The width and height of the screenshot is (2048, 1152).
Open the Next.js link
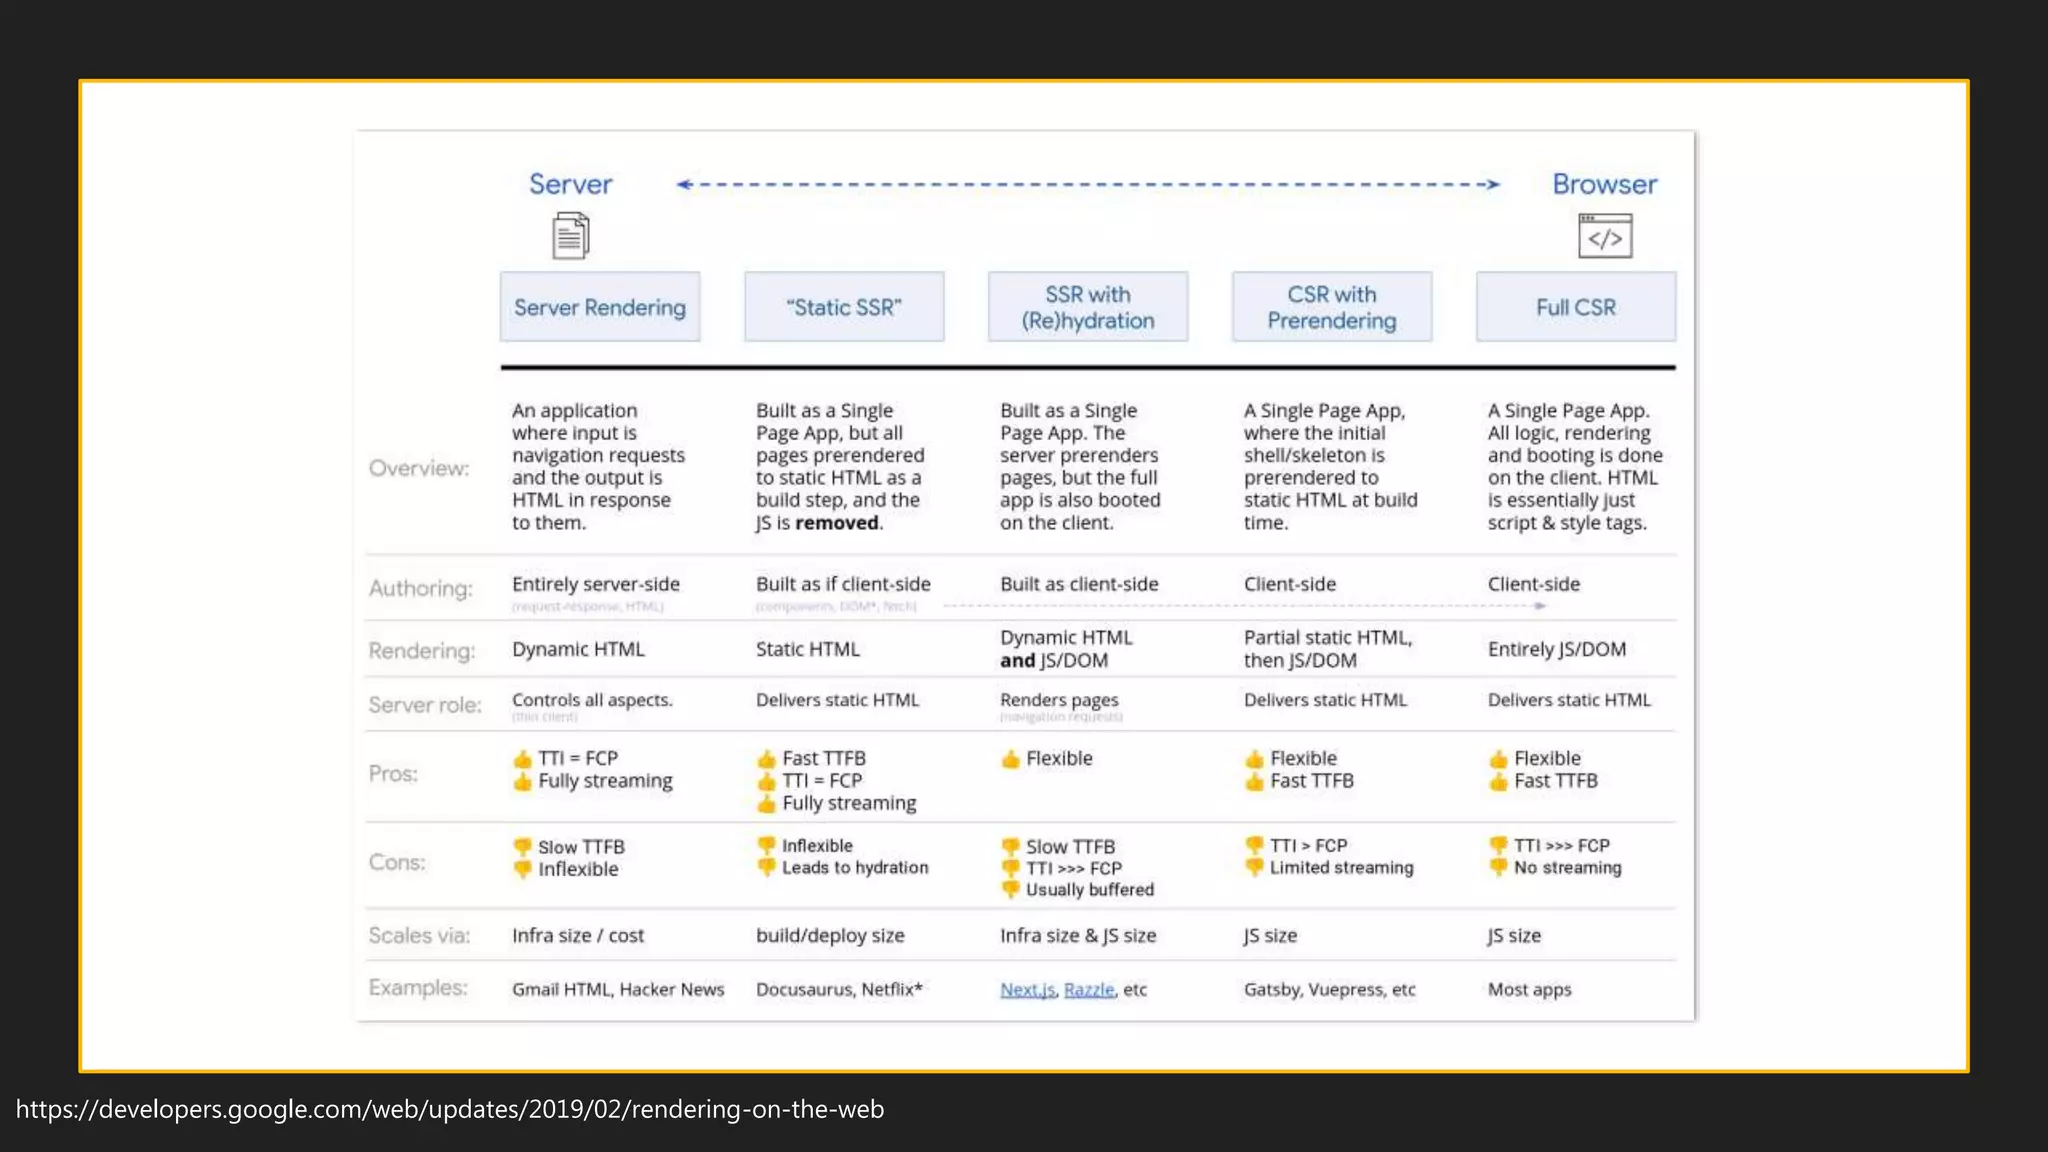(1027, 990)
